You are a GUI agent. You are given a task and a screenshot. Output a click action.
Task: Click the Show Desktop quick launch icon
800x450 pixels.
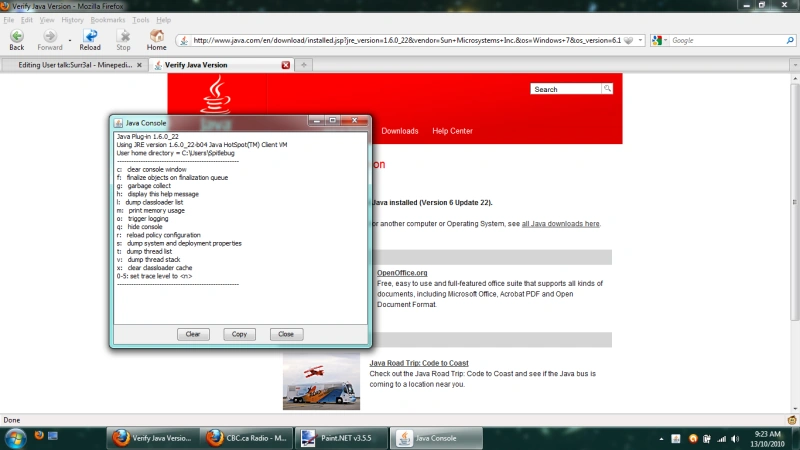coord(53,435)
